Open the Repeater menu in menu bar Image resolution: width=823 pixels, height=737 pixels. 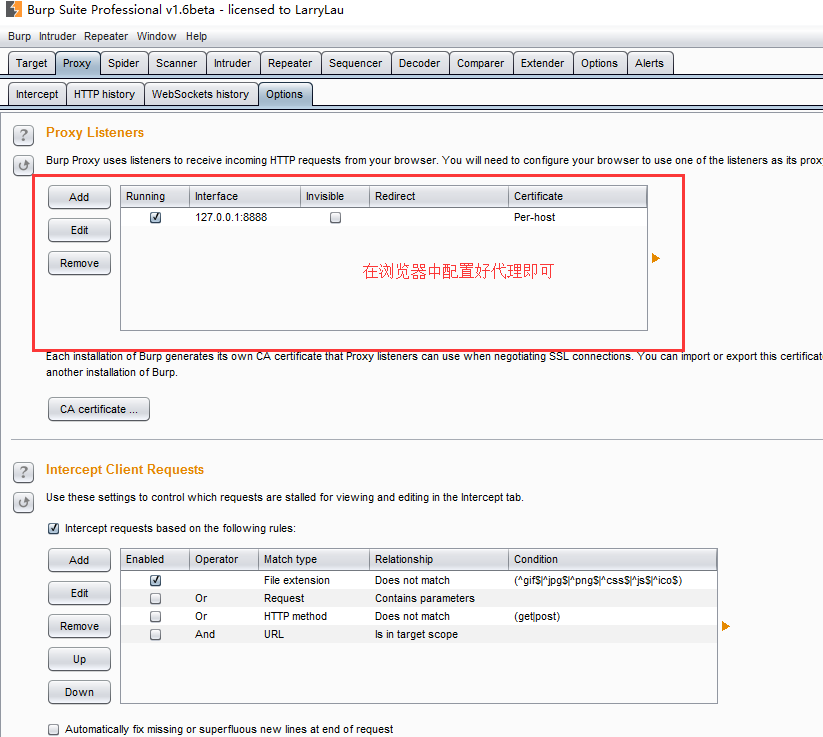tap(106, 36)
